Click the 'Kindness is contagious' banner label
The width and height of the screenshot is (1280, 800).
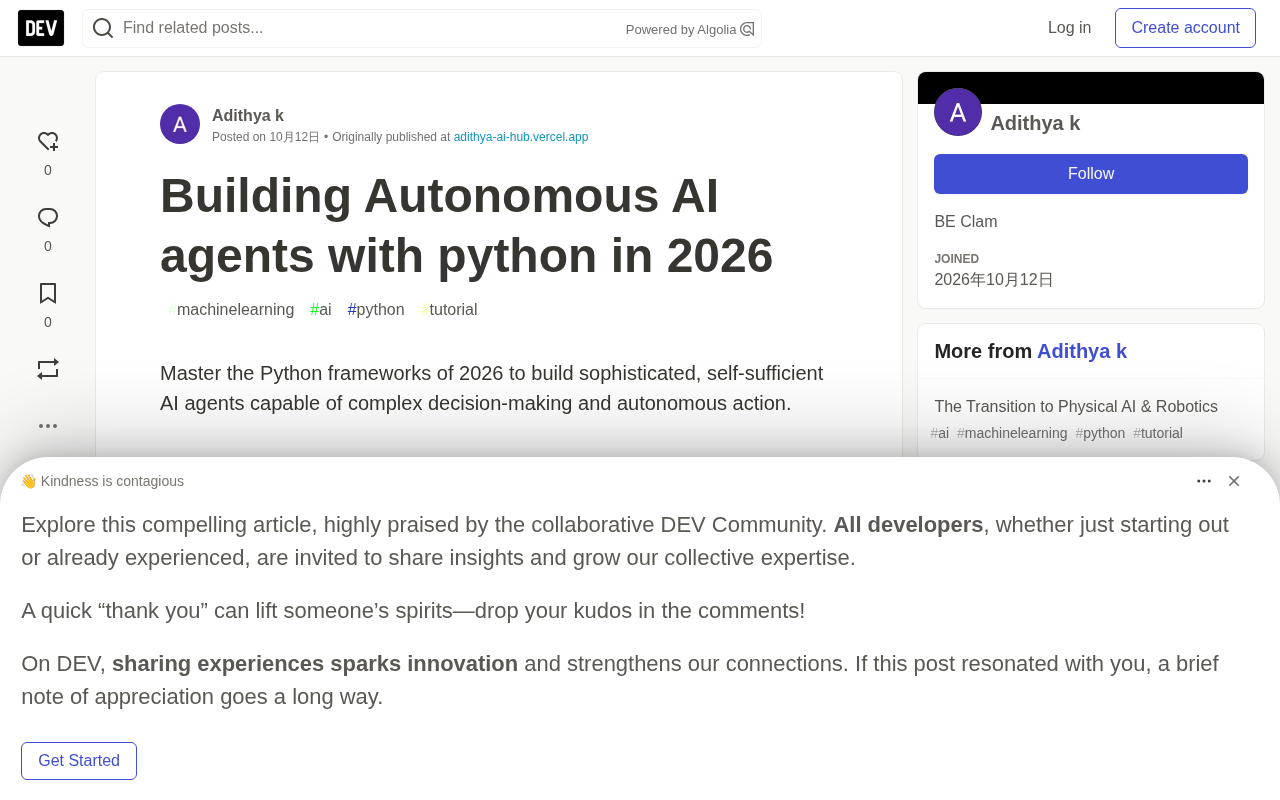point(102,481)
